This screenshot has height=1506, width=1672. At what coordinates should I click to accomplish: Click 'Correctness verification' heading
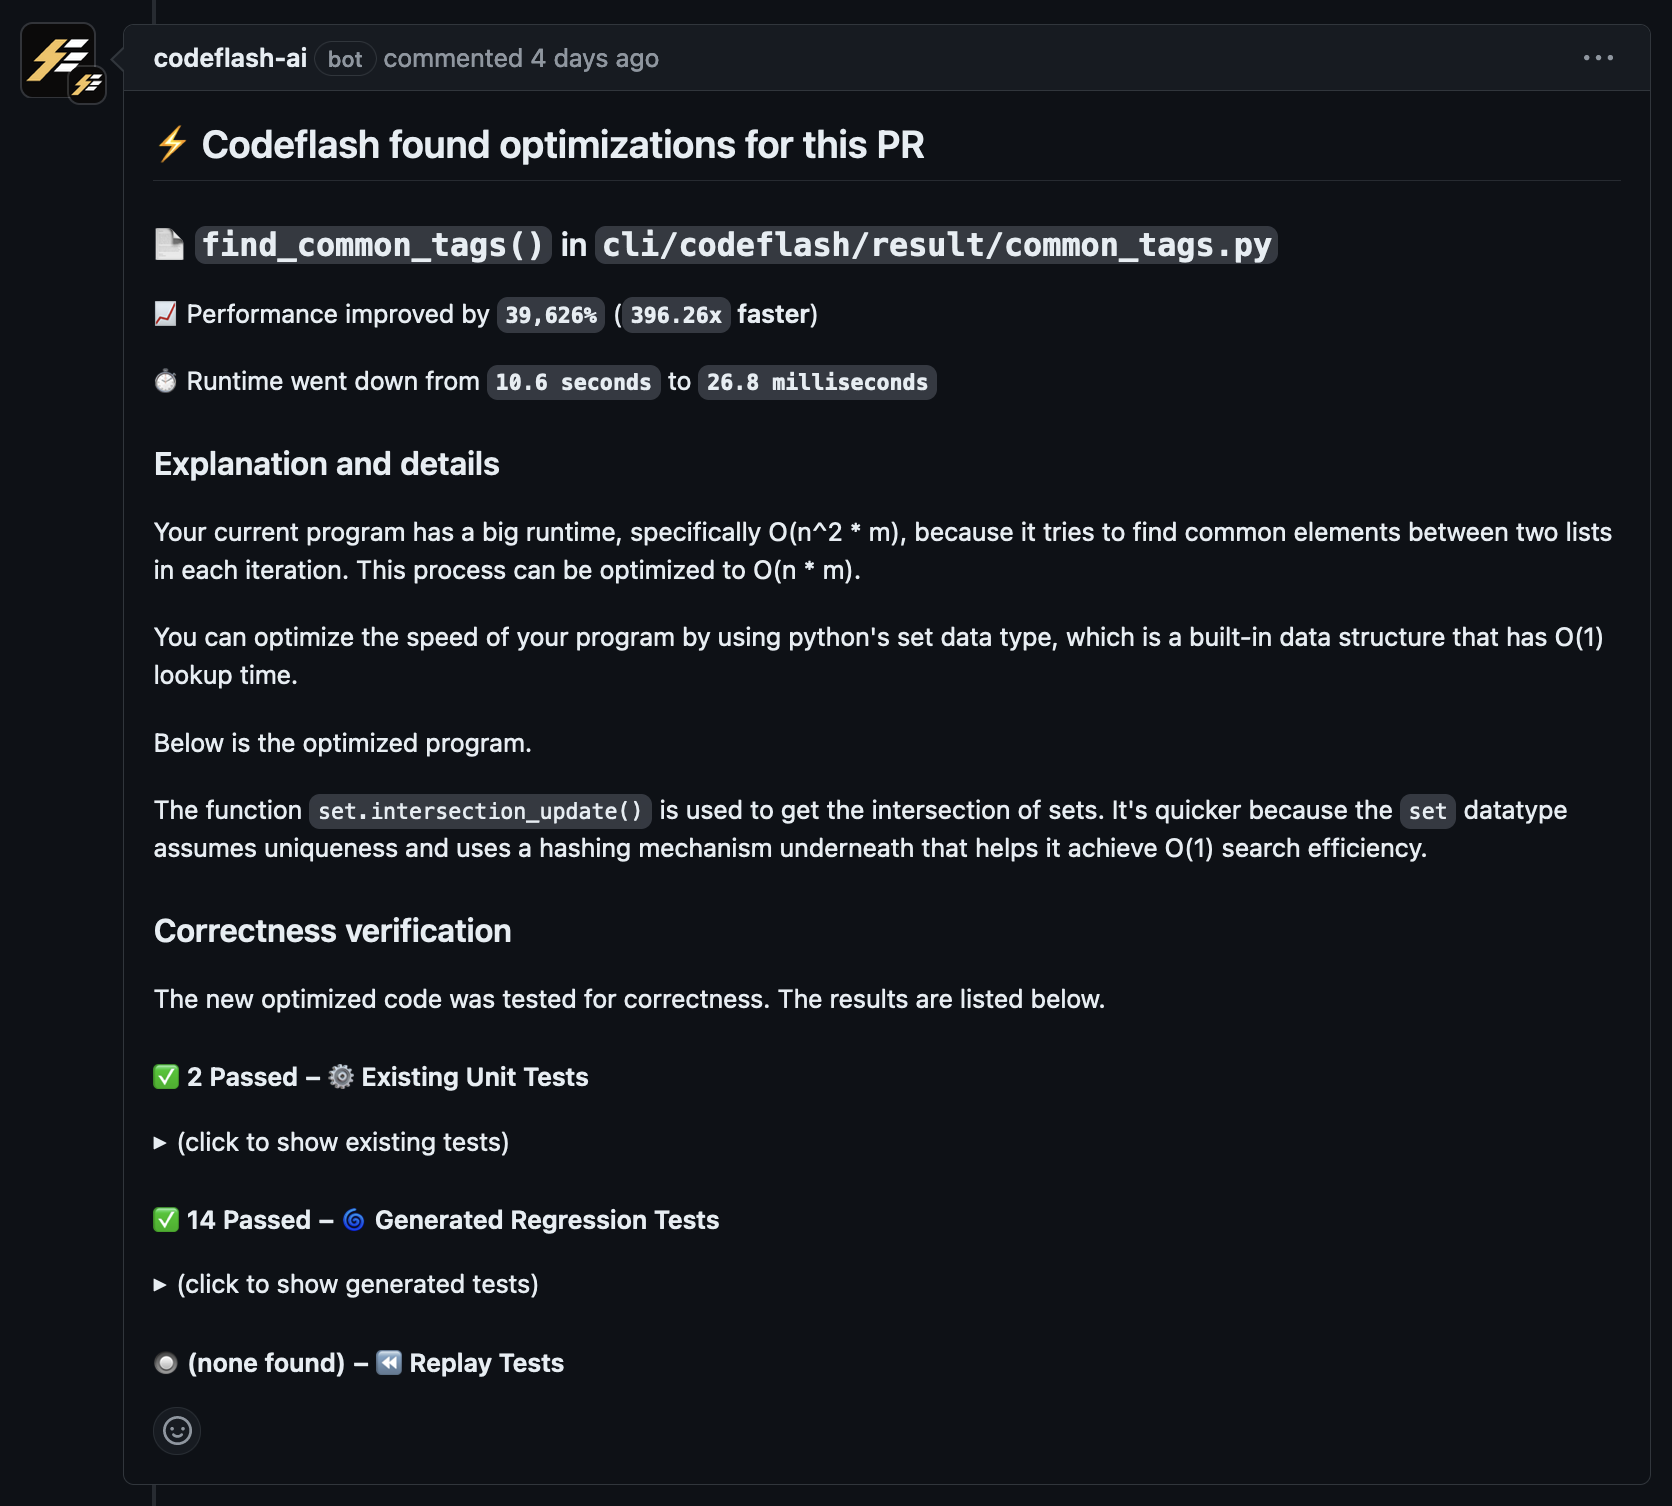point(332,931)
